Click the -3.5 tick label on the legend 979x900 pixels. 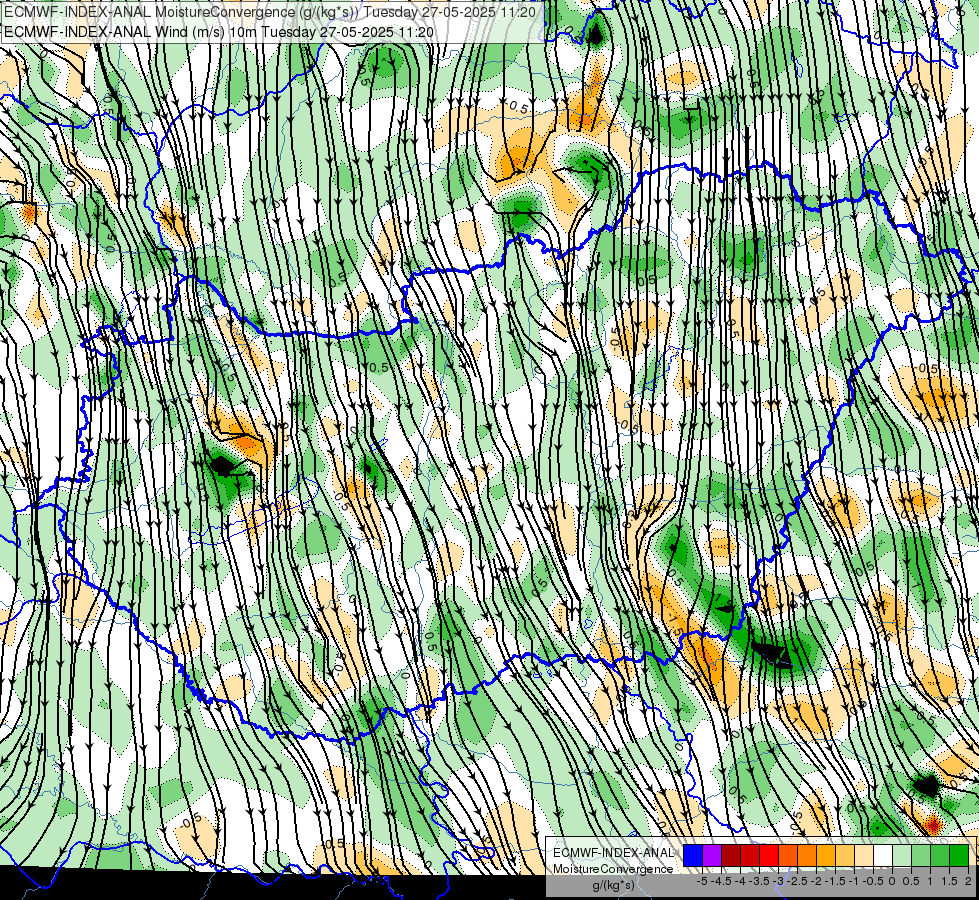759,881
